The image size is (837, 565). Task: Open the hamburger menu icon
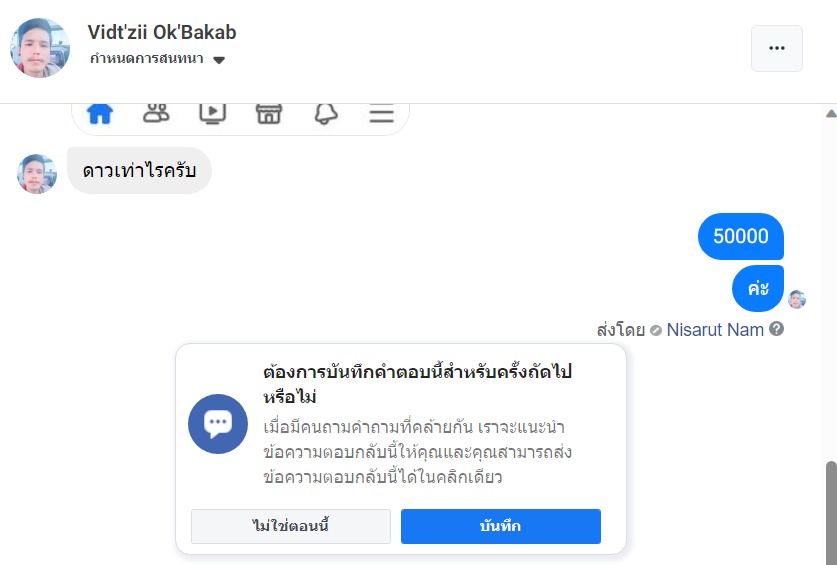(x=381, y=113)
